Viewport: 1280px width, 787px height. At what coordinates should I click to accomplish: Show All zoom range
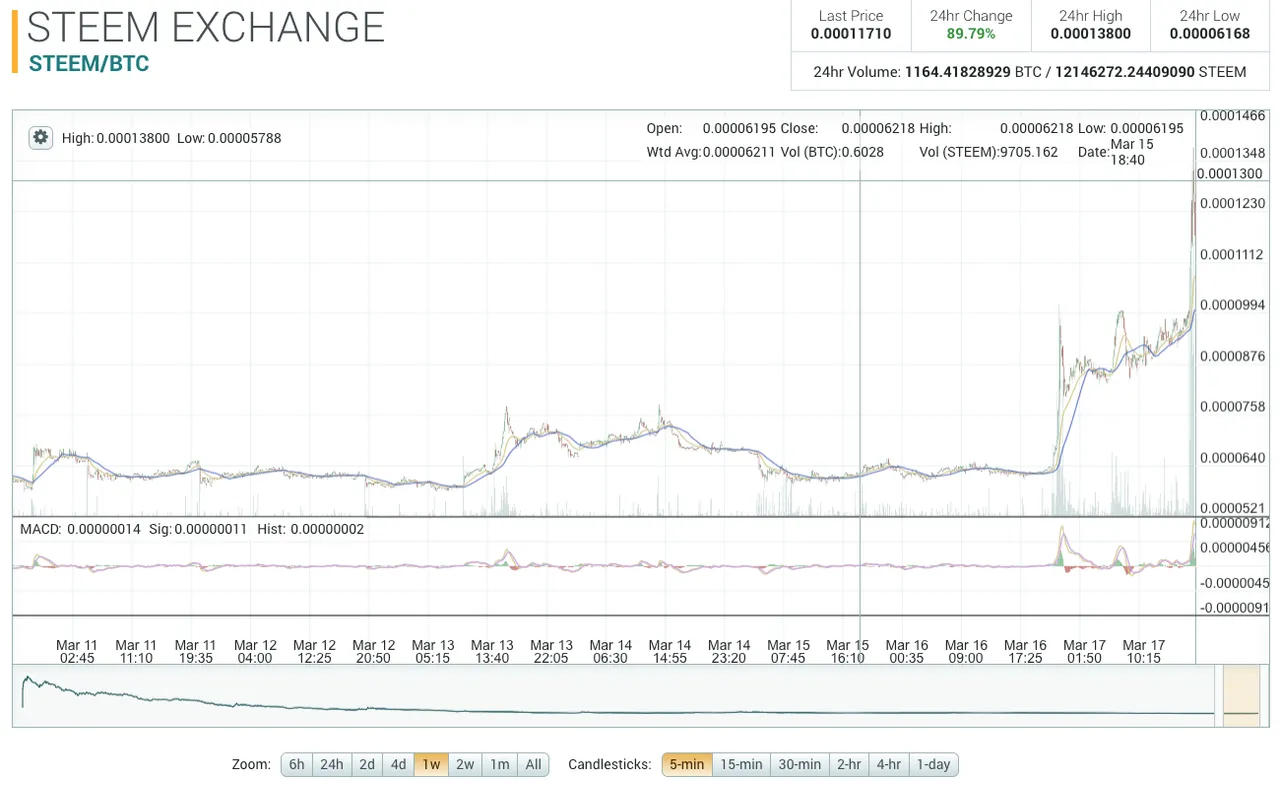533,765
